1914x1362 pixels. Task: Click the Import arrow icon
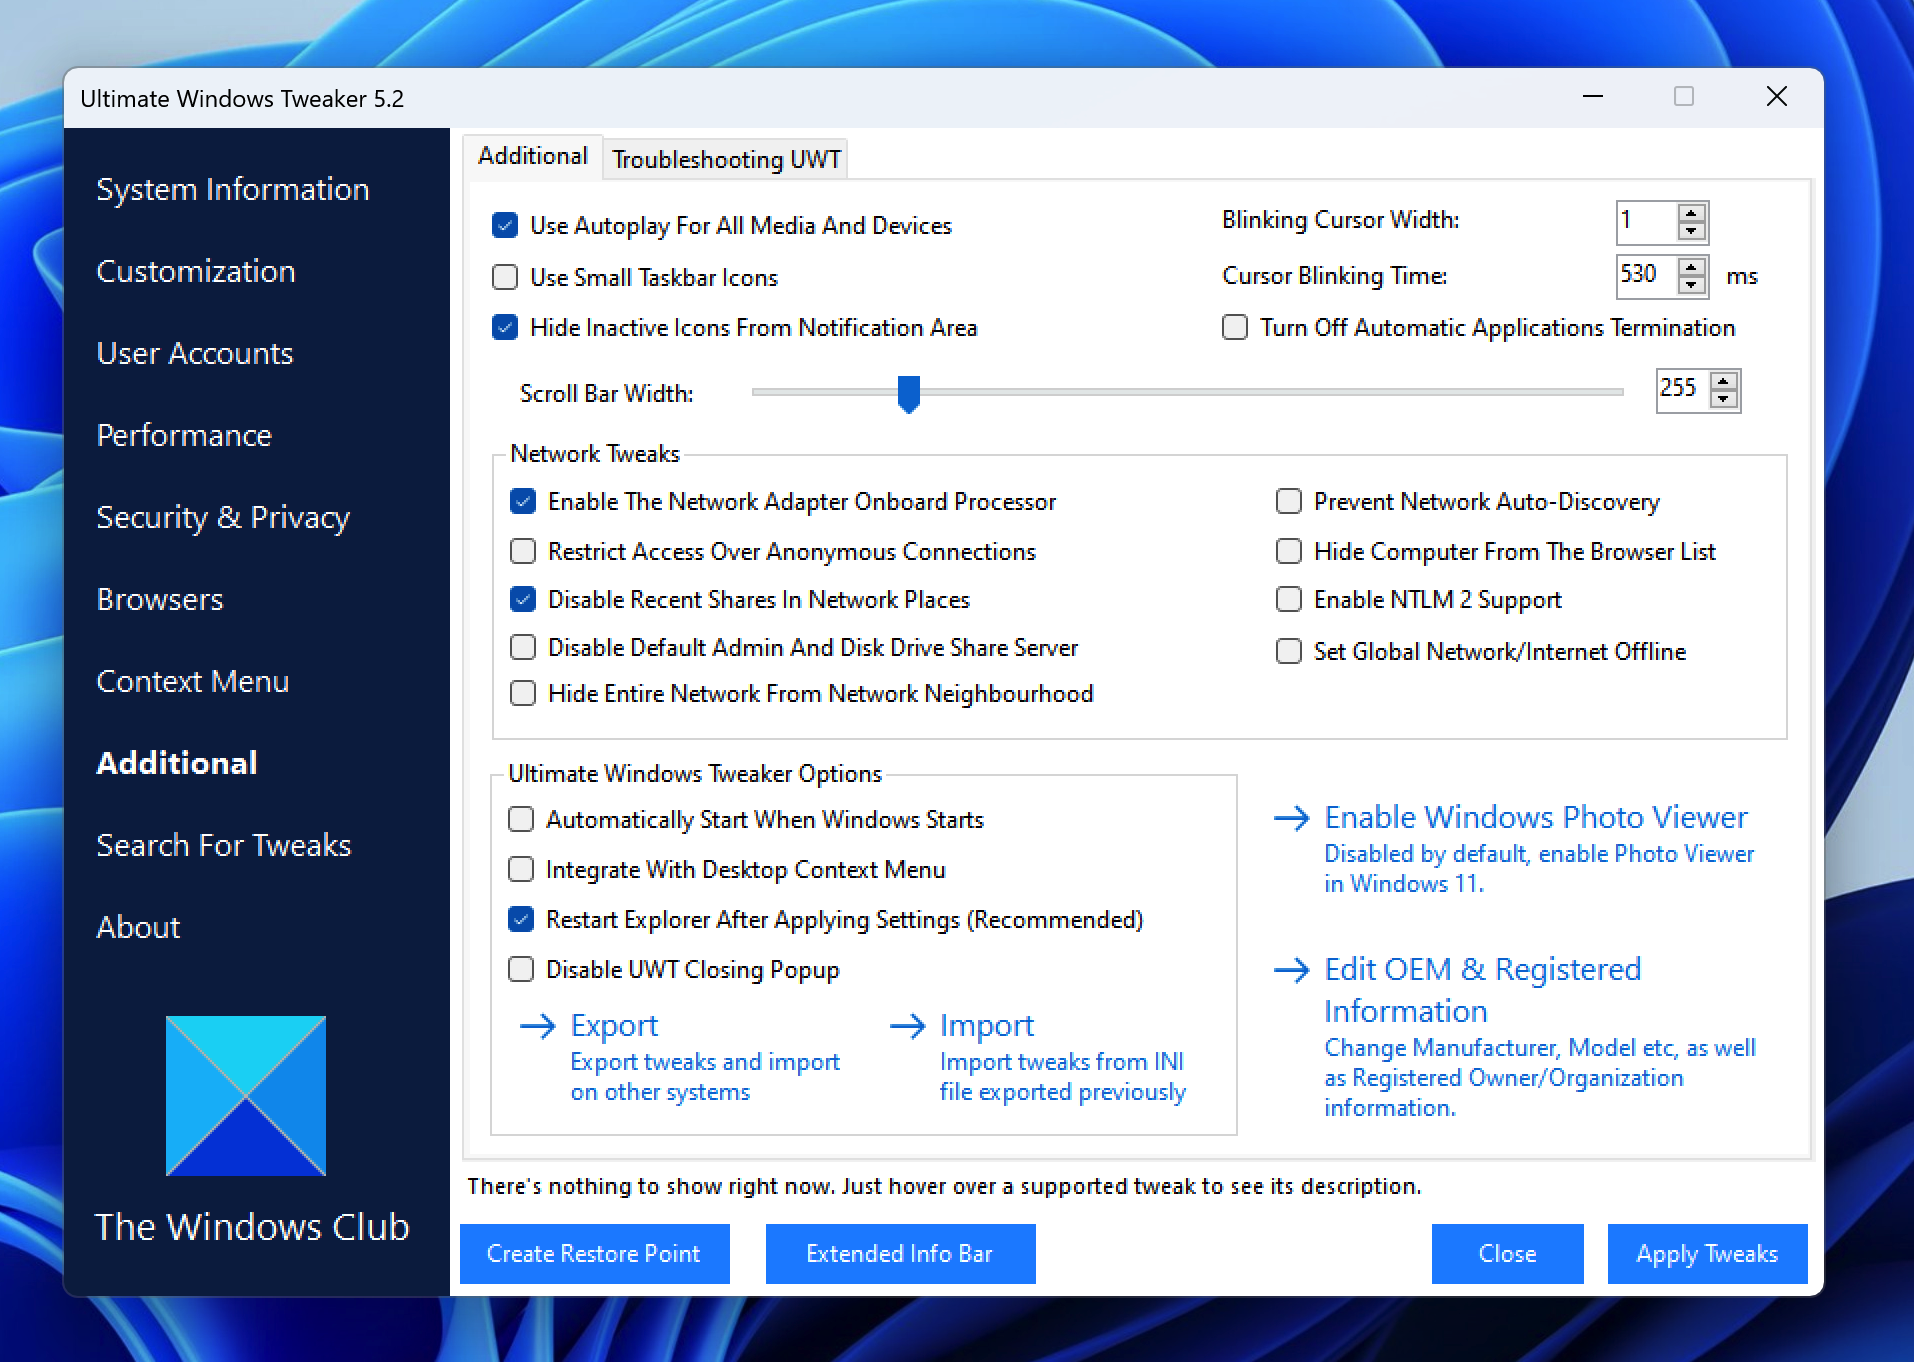pyautogui.click(x=908, y=1026)
